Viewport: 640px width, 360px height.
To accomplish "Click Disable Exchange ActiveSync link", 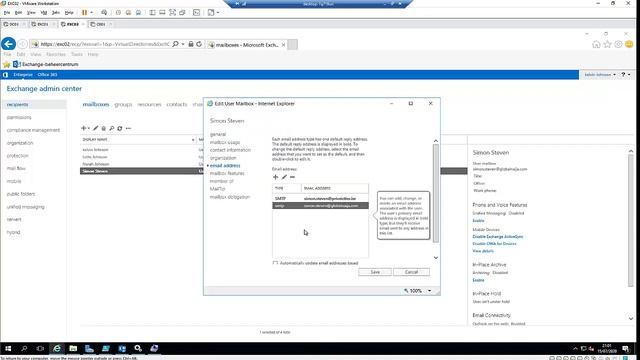I will 498,237.
